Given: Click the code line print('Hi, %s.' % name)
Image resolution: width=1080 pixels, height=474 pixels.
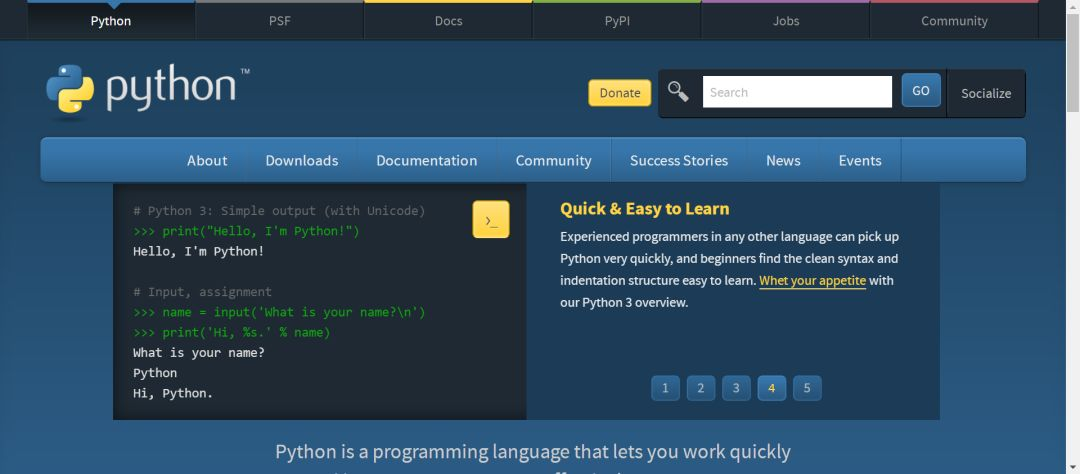Looking at the screenshot, I should (x=231, y=333).
